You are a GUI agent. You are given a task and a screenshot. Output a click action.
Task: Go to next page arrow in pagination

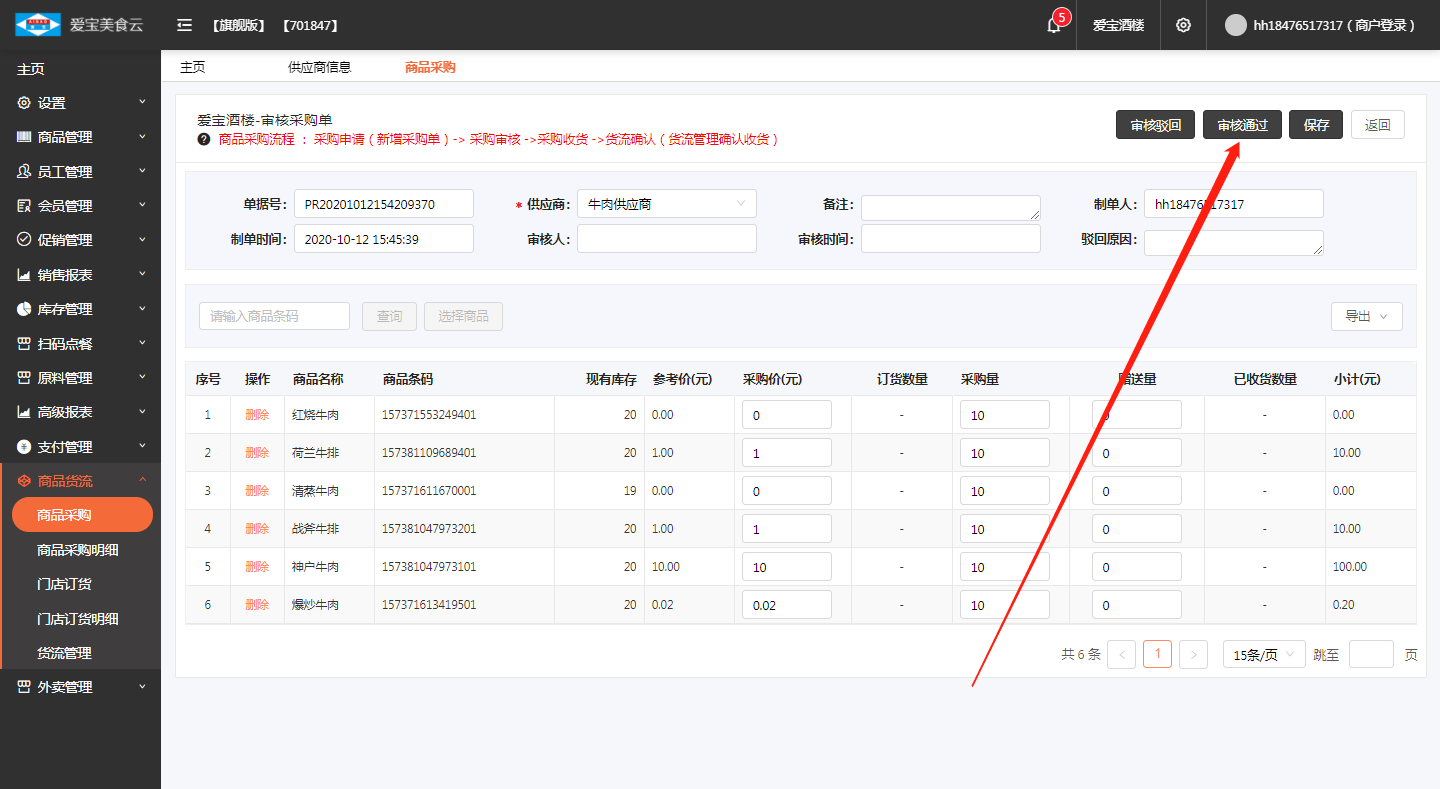1193,655
